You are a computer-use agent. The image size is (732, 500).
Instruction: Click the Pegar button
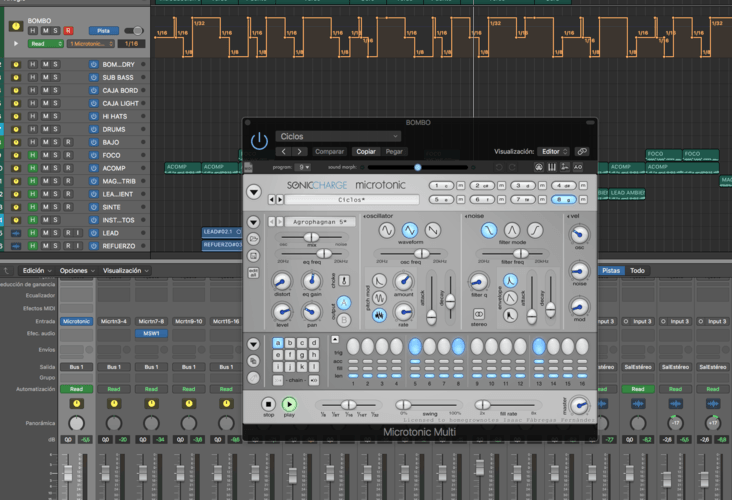coord(394,151)
